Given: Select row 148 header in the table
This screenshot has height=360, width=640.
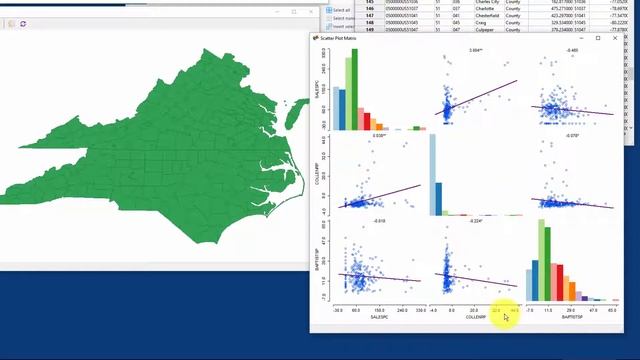Looking at the screenshot, I should point(370,23).
